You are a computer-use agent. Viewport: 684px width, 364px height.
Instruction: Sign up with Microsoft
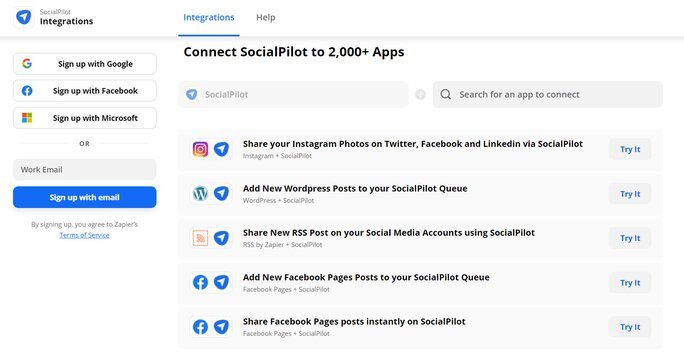click(x=85, y=118)
